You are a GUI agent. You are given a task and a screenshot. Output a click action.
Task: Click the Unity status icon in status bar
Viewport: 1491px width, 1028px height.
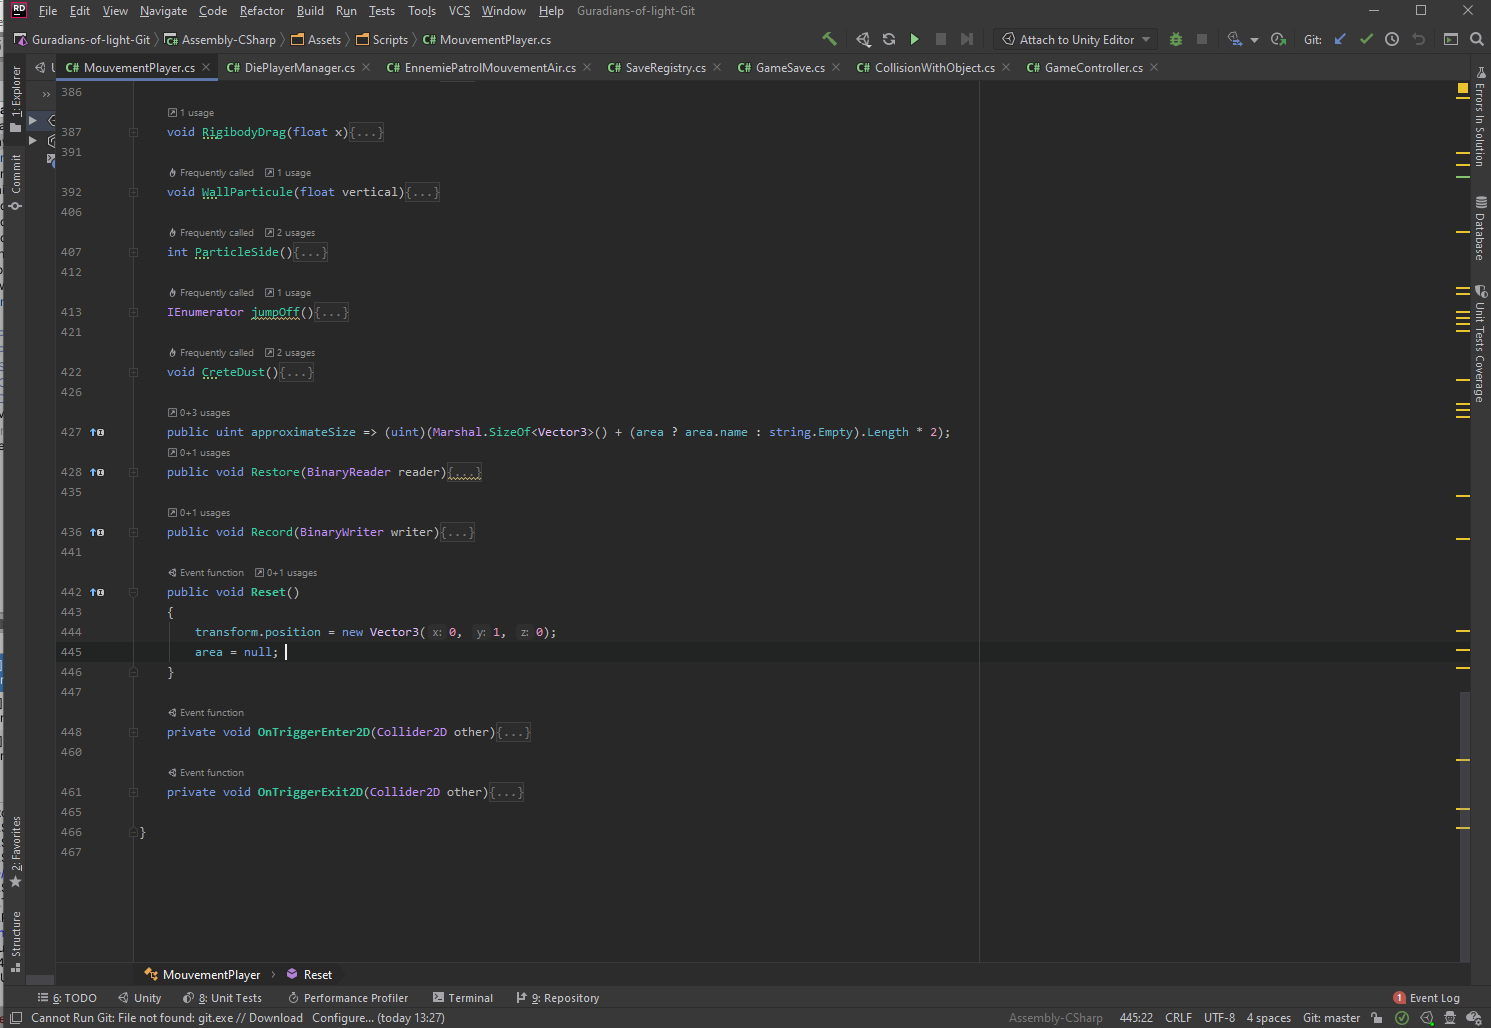[1427, 1018]
